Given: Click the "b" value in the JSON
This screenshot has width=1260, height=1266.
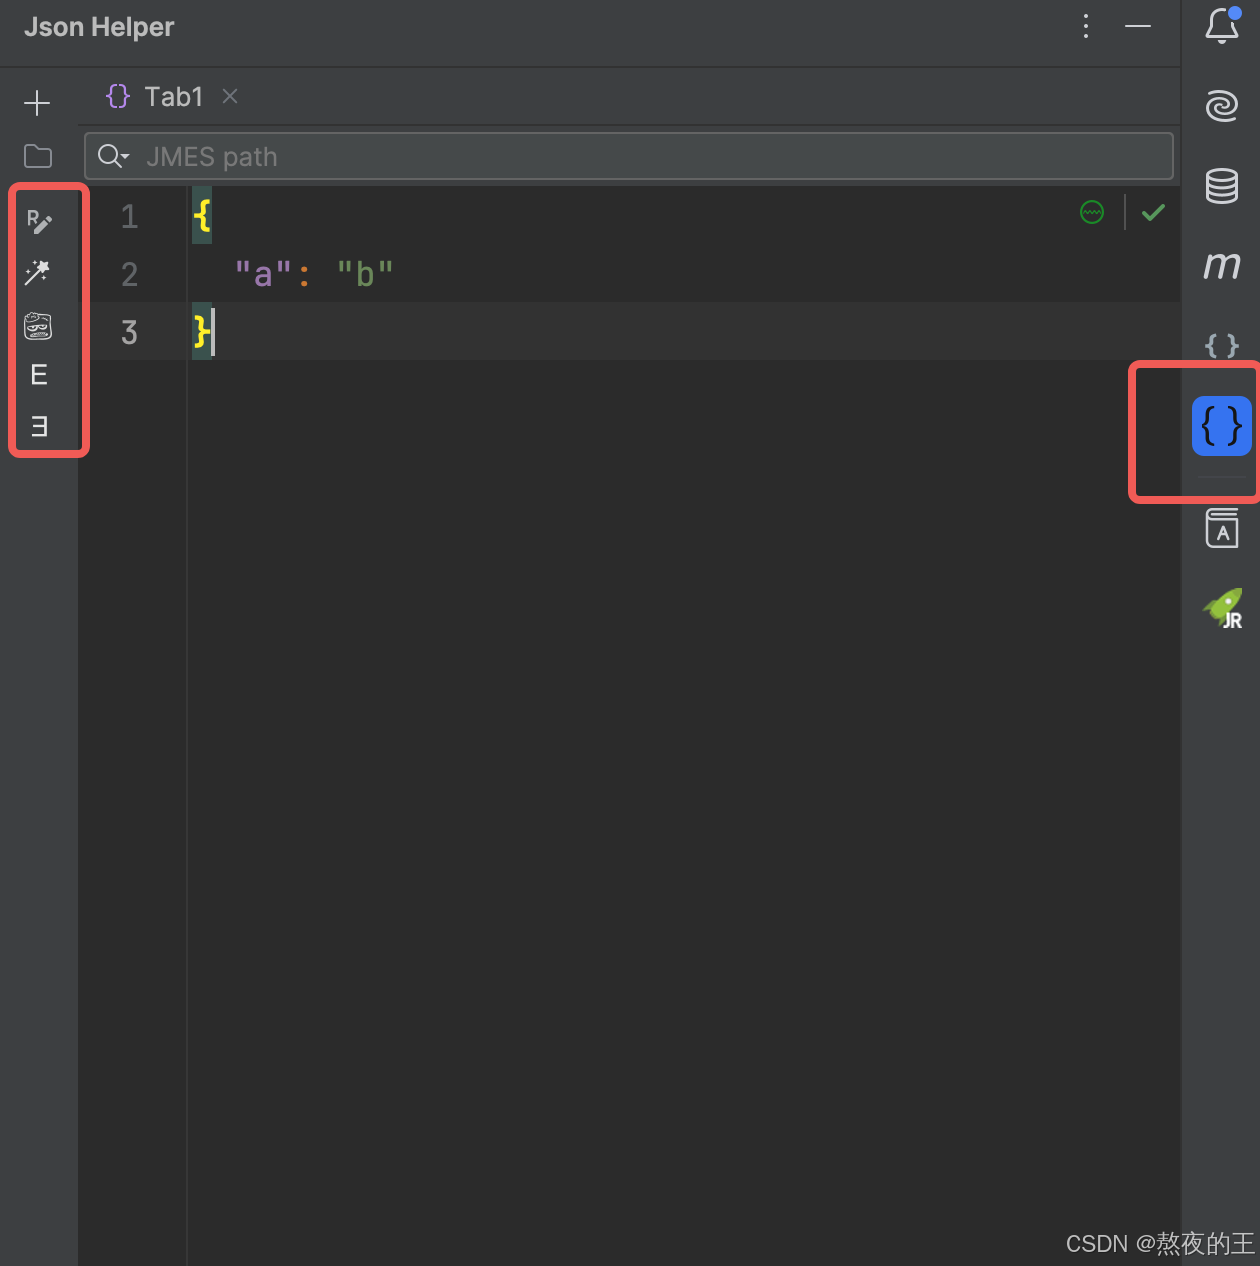Looking at the screenshot, I should click(365, 273).
